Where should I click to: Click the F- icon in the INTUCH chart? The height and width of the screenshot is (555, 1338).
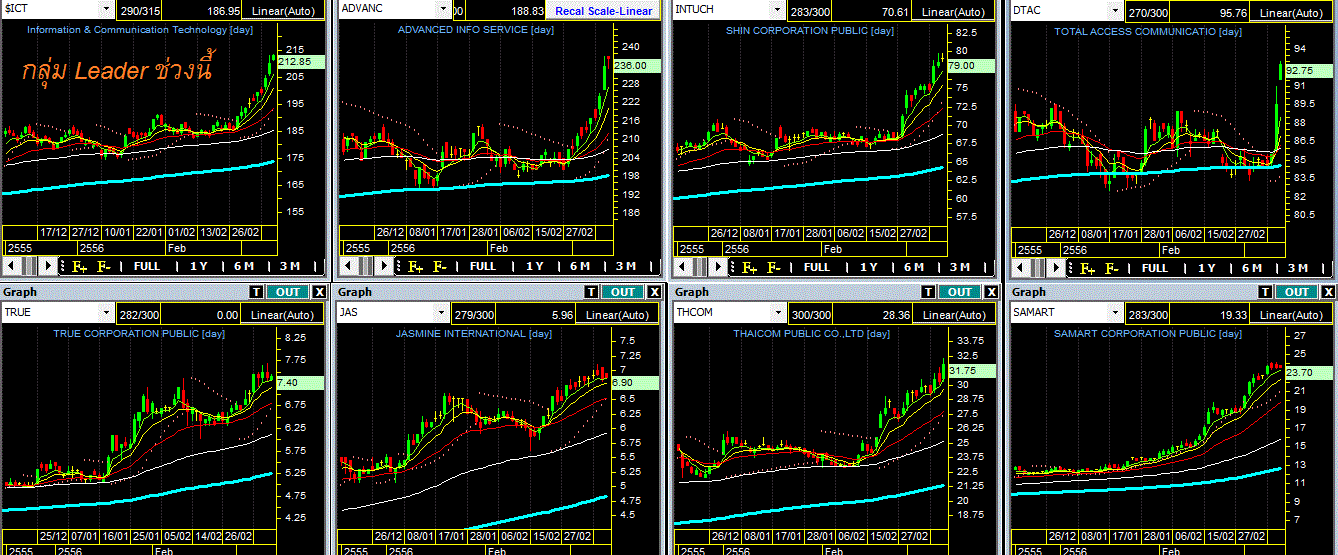(x=773, y=267)
